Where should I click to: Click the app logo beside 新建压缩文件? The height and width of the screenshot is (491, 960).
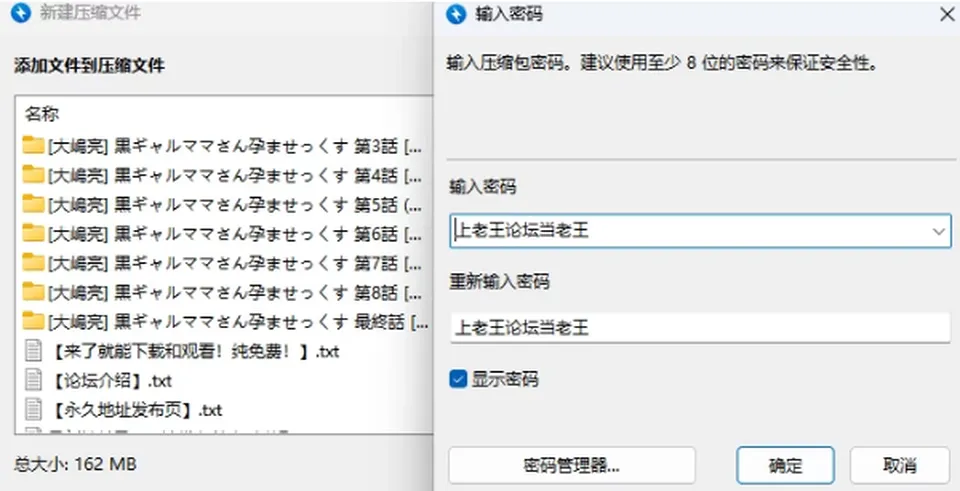click(x=21, y=13)
